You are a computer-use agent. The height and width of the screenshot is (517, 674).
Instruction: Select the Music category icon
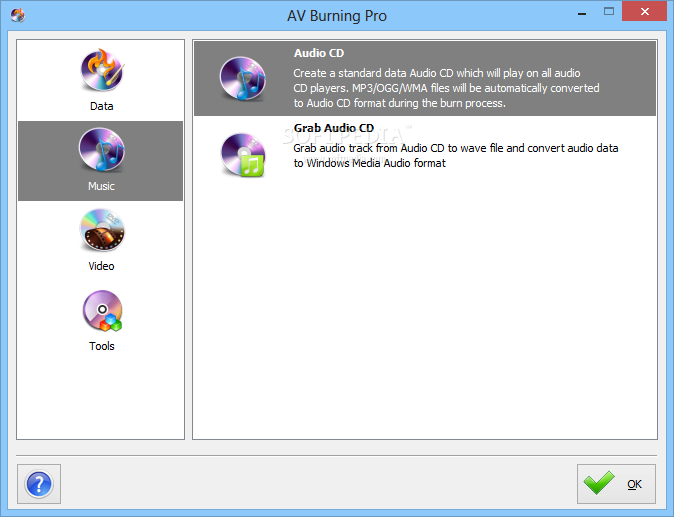coord(102,150)
